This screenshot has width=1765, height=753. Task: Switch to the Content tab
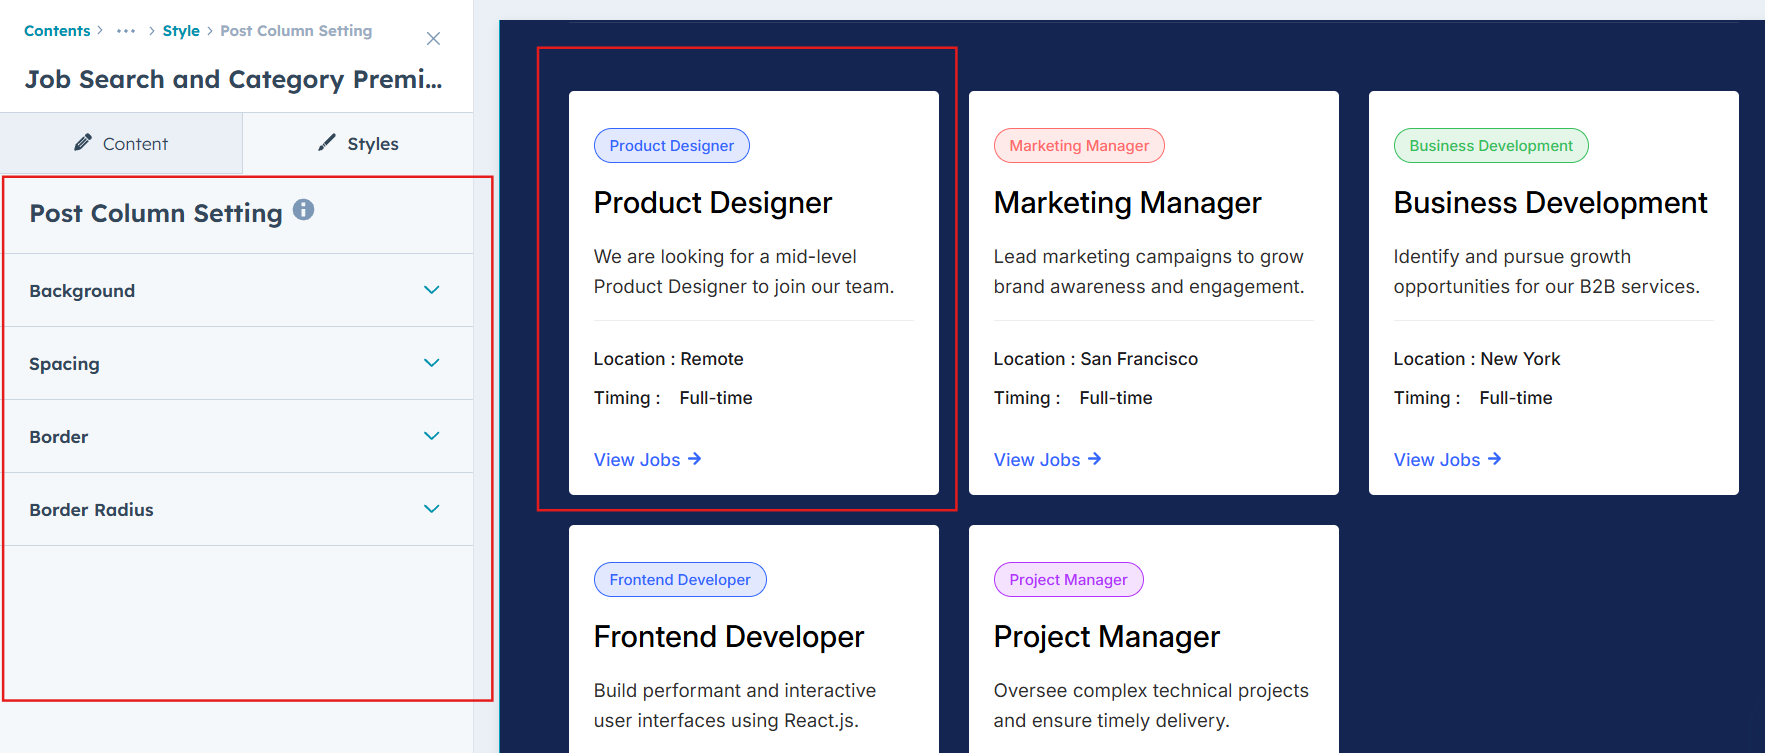(x=121, y=144)
